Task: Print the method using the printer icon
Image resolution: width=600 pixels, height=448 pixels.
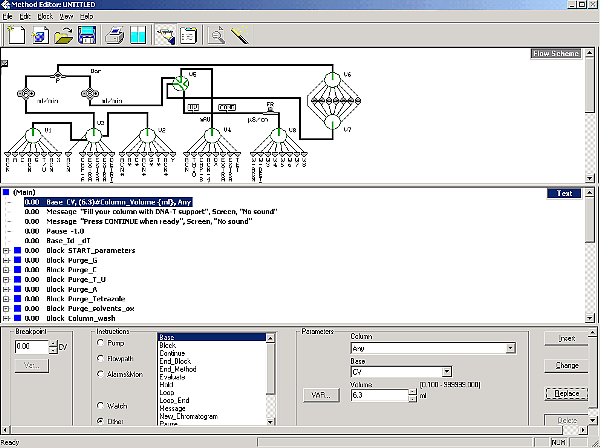Action: coord(114,35)
